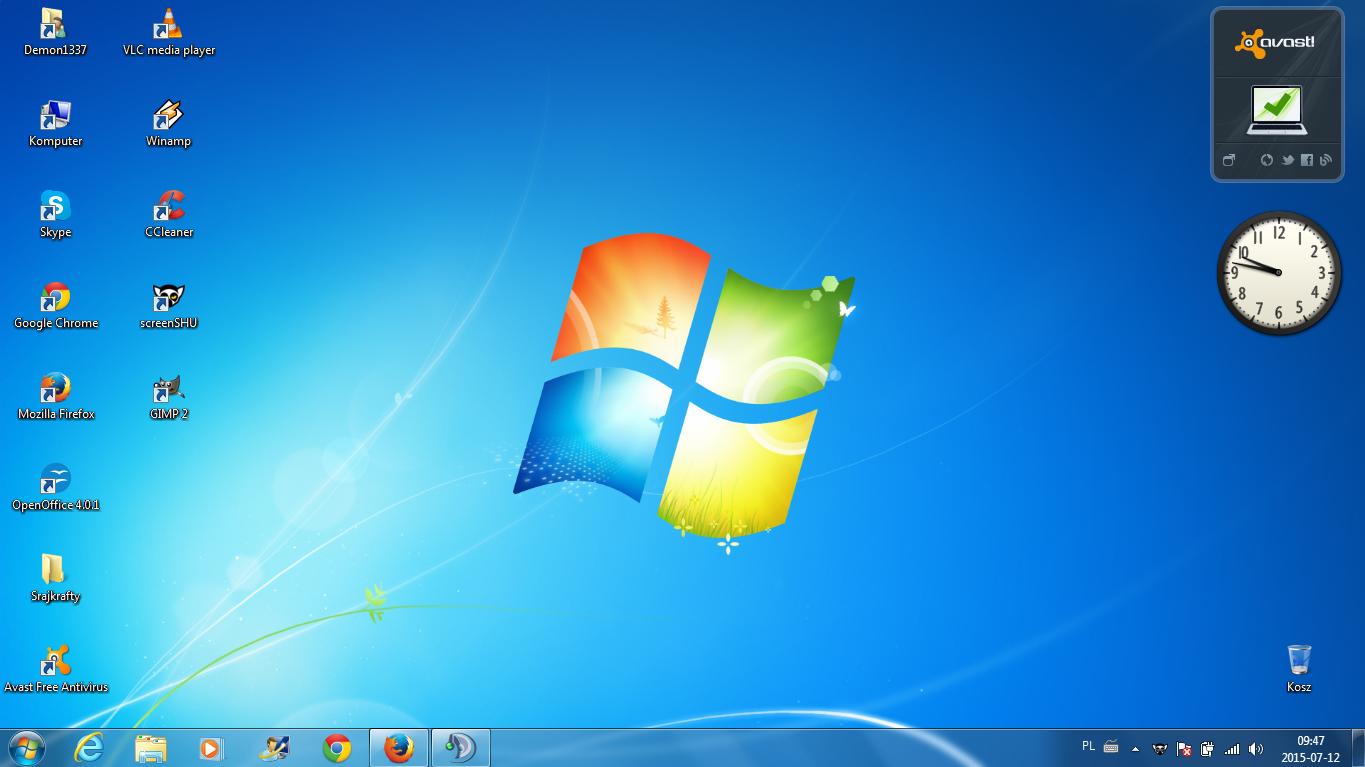Select the Komputer desktop icon
The height and width of the screenshot is (767, 1365).
55,123
